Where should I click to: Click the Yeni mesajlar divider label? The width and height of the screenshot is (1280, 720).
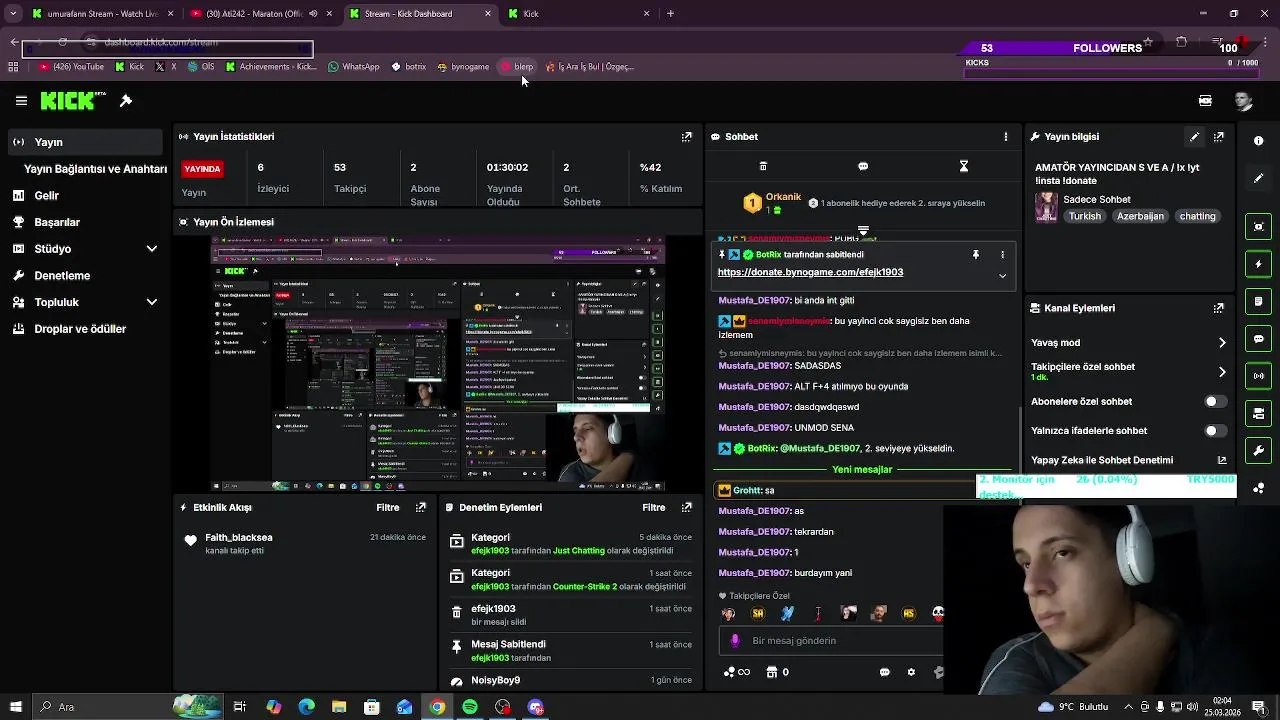pos(862,469)
